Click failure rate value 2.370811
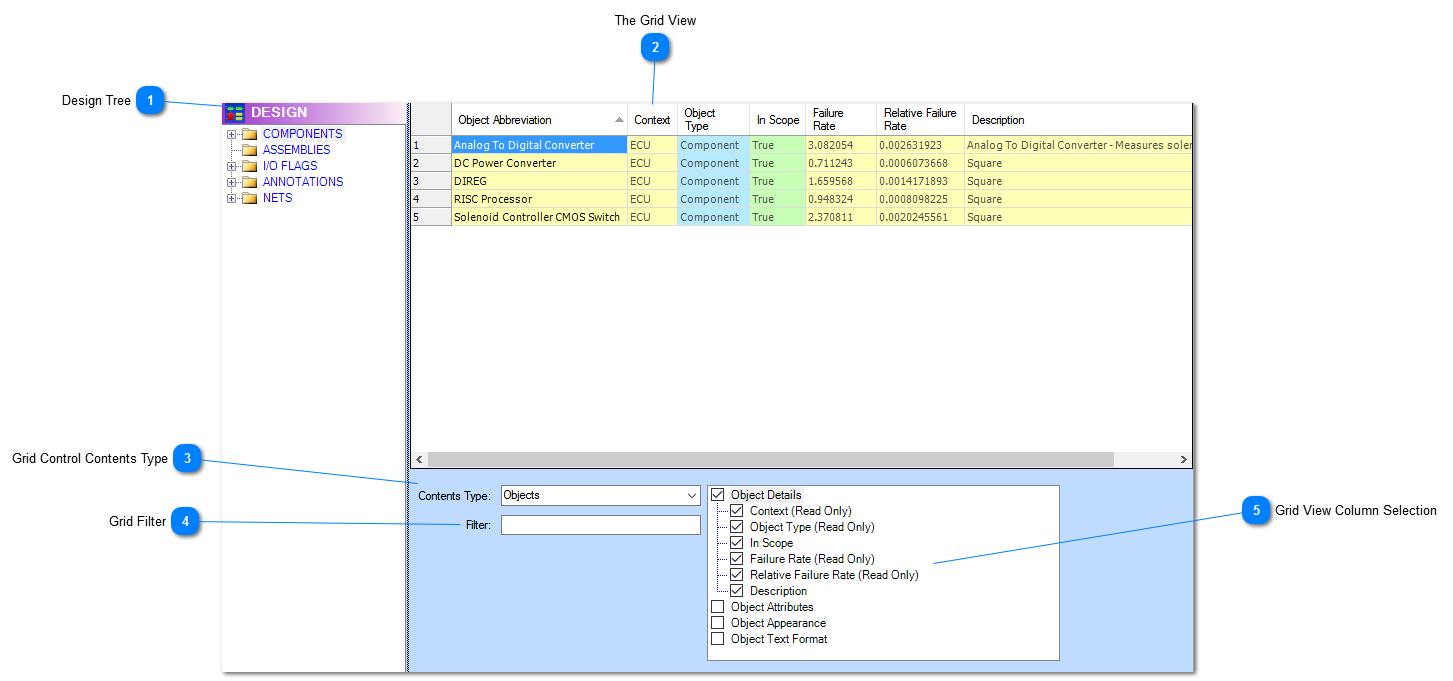Image resolution: width=1453 pixels, height=681 pixels. (841, 217)
